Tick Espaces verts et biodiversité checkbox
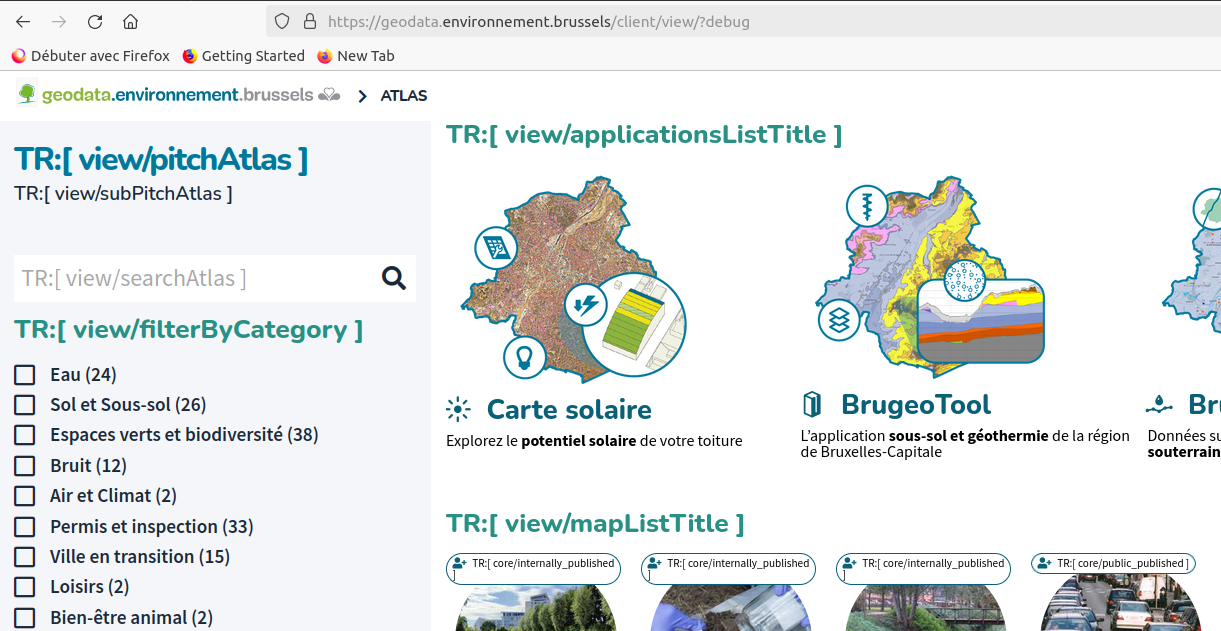Image resolution: width=1221 pixels, height=631 pixels. click(x=25, y=435)
